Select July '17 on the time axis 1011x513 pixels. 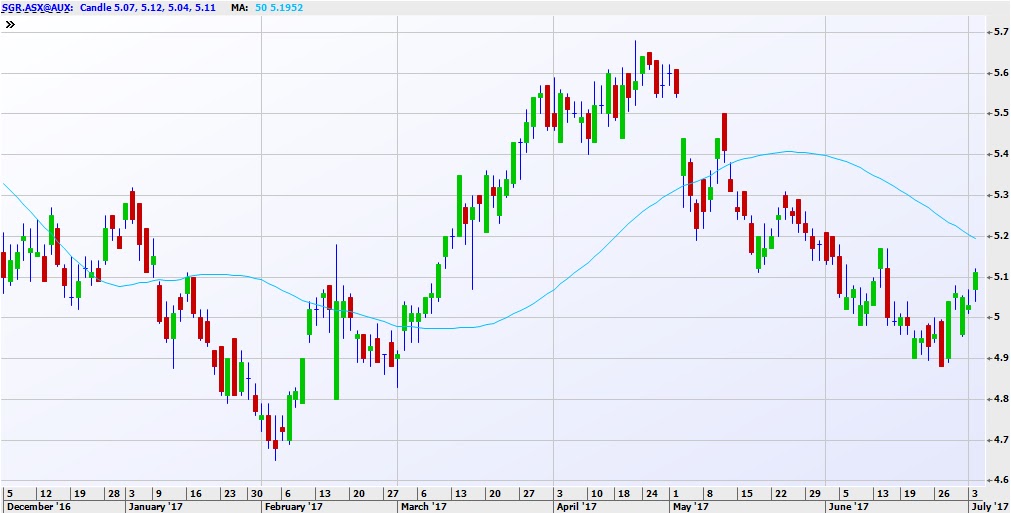point(990,507)
